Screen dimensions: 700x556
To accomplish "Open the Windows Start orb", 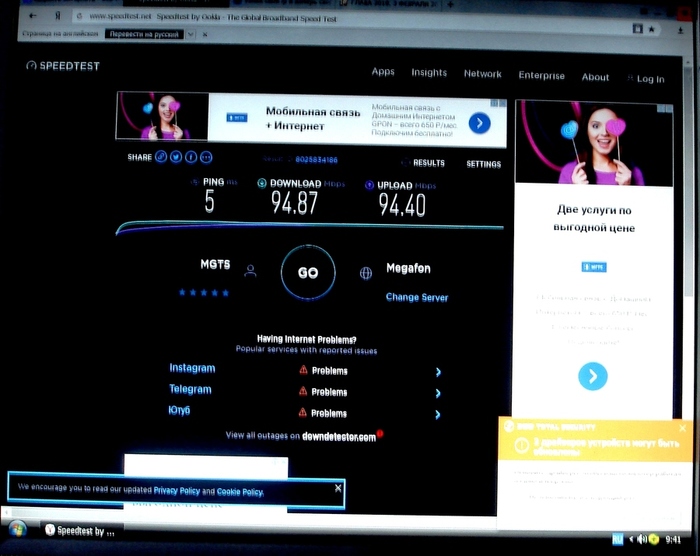I will [17, 530].
